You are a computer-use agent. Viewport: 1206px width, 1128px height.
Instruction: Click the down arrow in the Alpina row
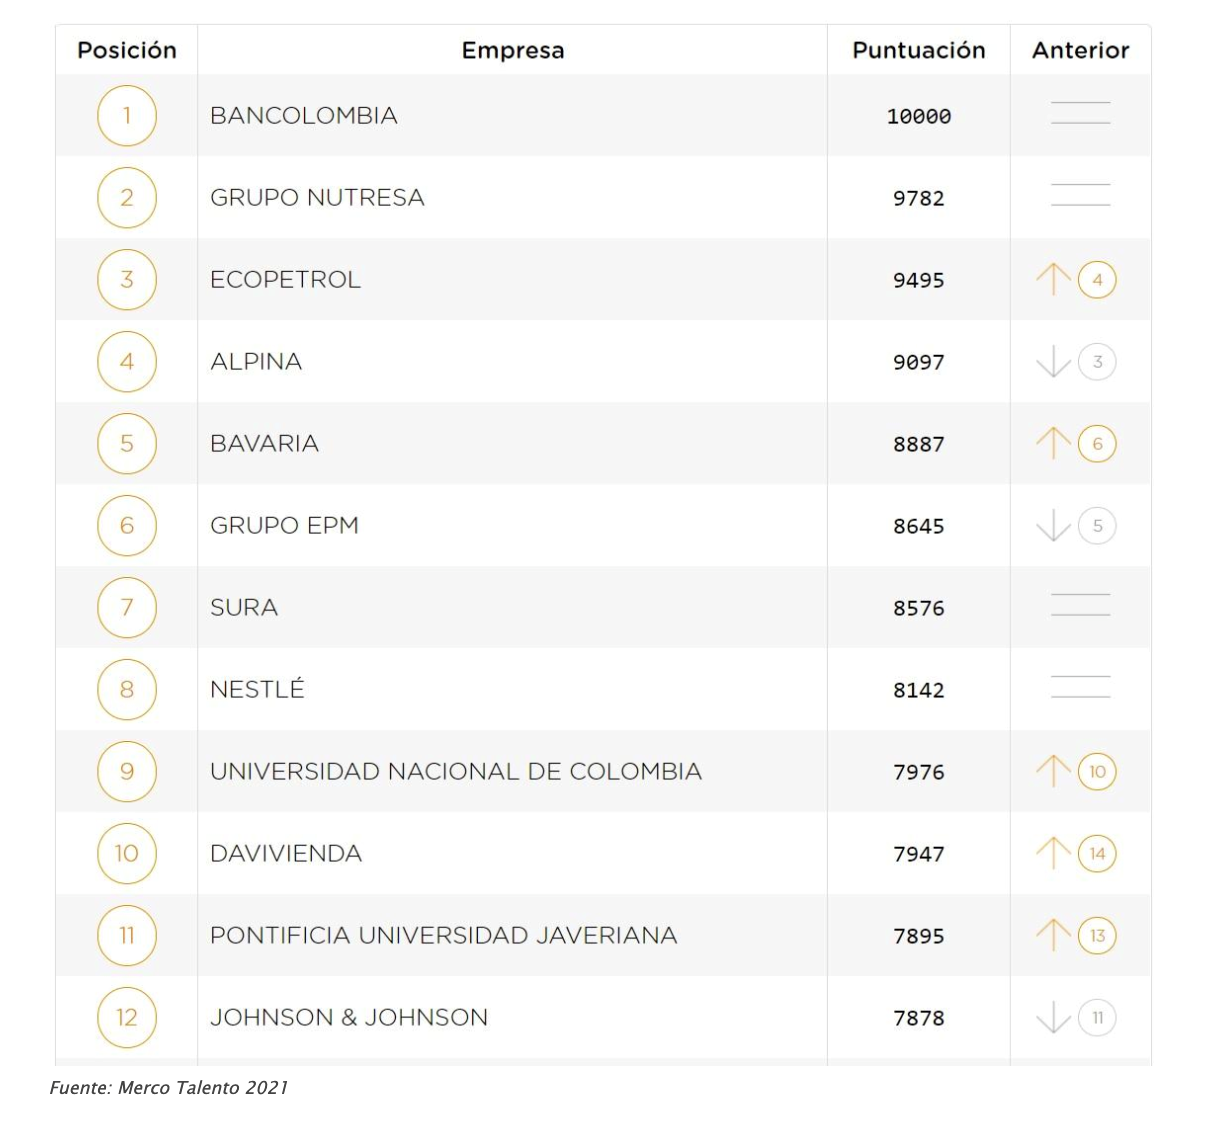(x=1053, y=361)
